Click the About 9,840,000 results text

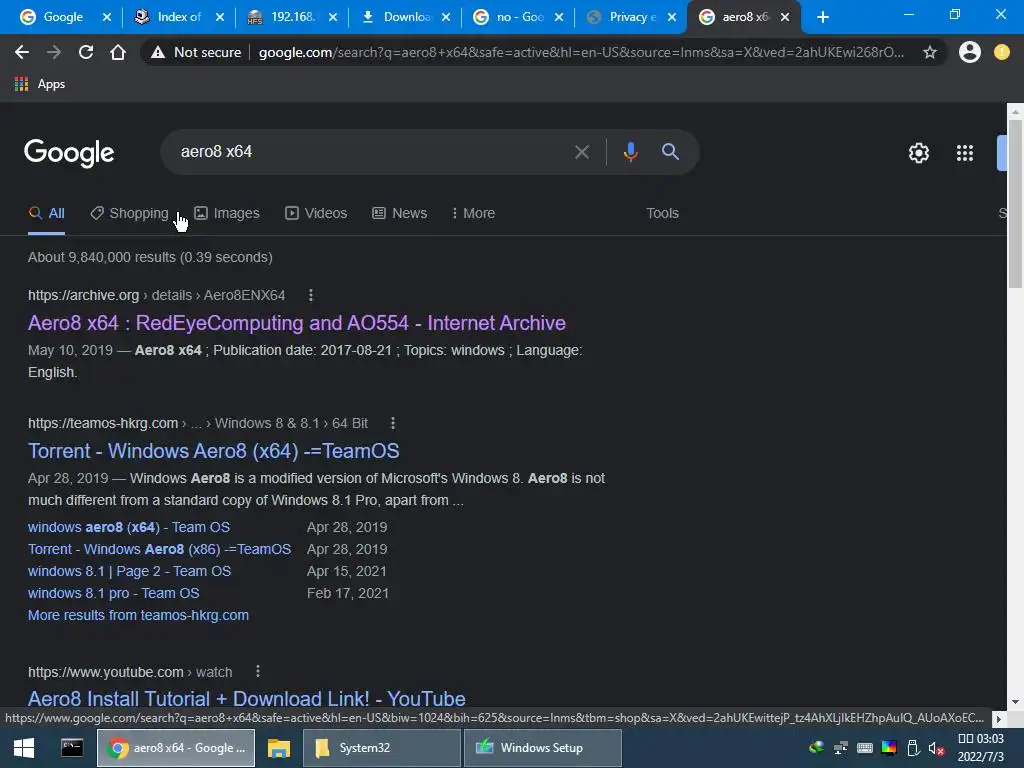pos(150,257)
